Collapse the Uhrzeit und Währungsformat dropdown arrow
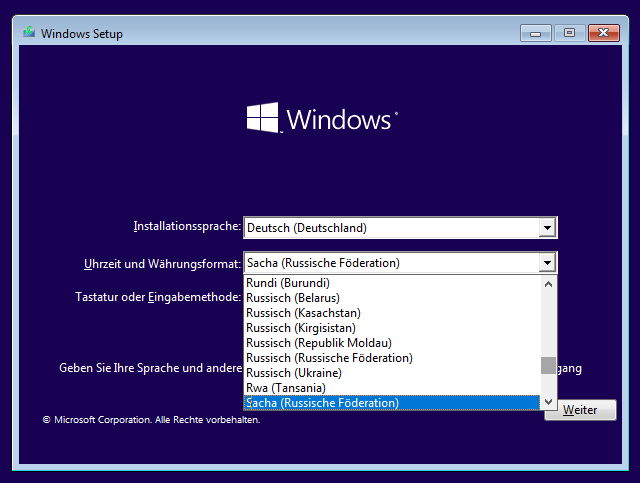Screen dimensions: 640x483 click(x=547, y=263)
